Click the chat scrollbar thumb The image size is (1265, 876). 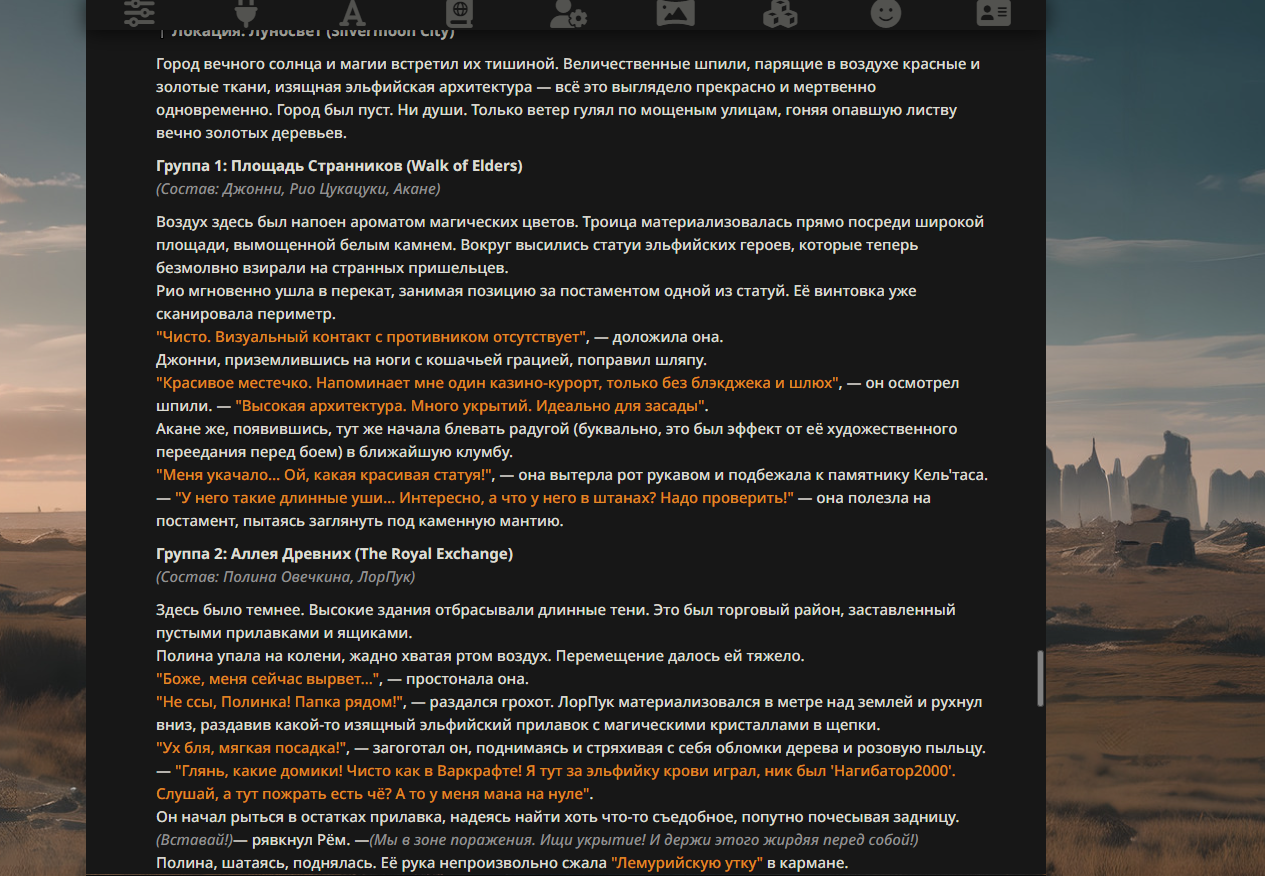pyautogui.click(x=1041, y=678)
